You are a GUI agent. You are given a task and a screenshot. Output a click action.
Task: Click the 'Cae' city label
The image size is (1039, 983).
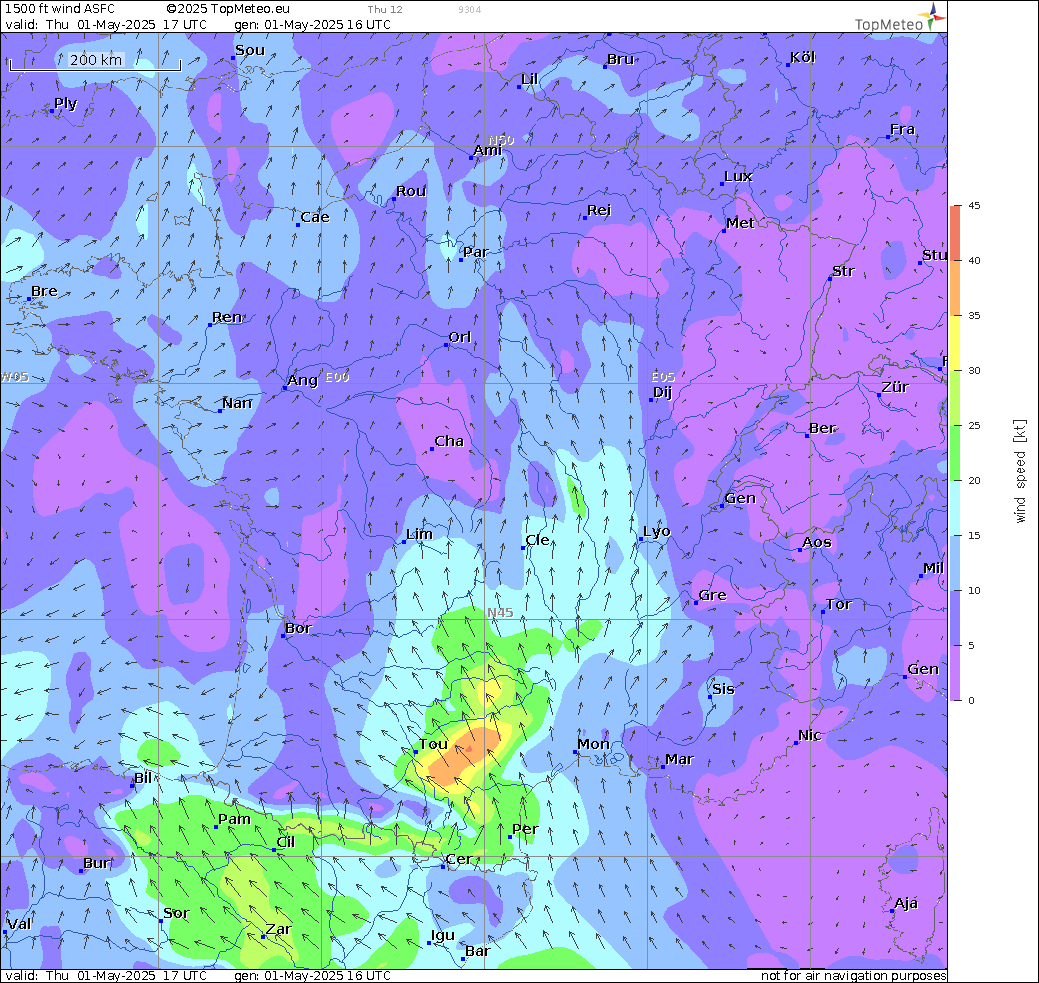tap(315, 217)
